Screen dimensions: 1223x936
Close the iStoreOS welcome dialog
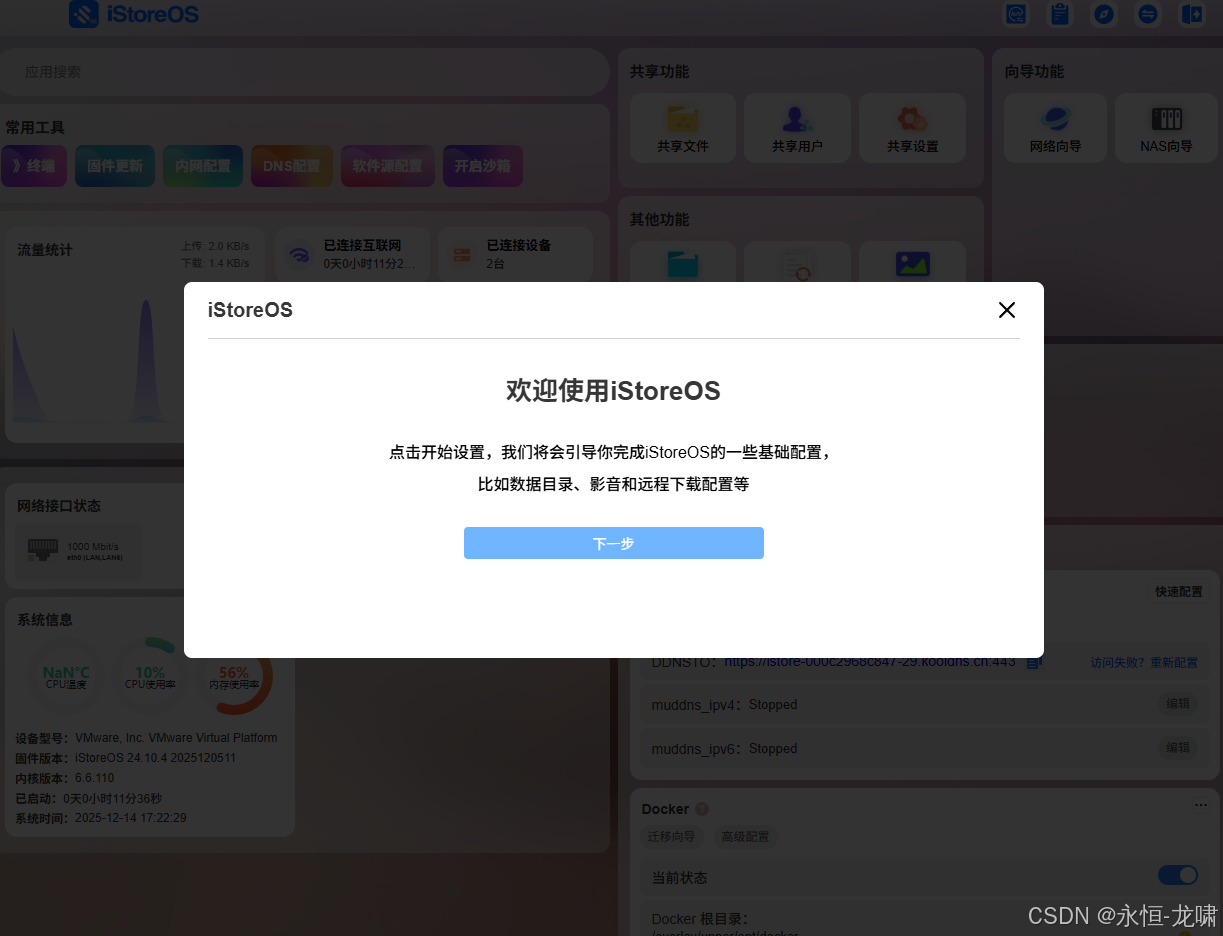(1007, 310)
